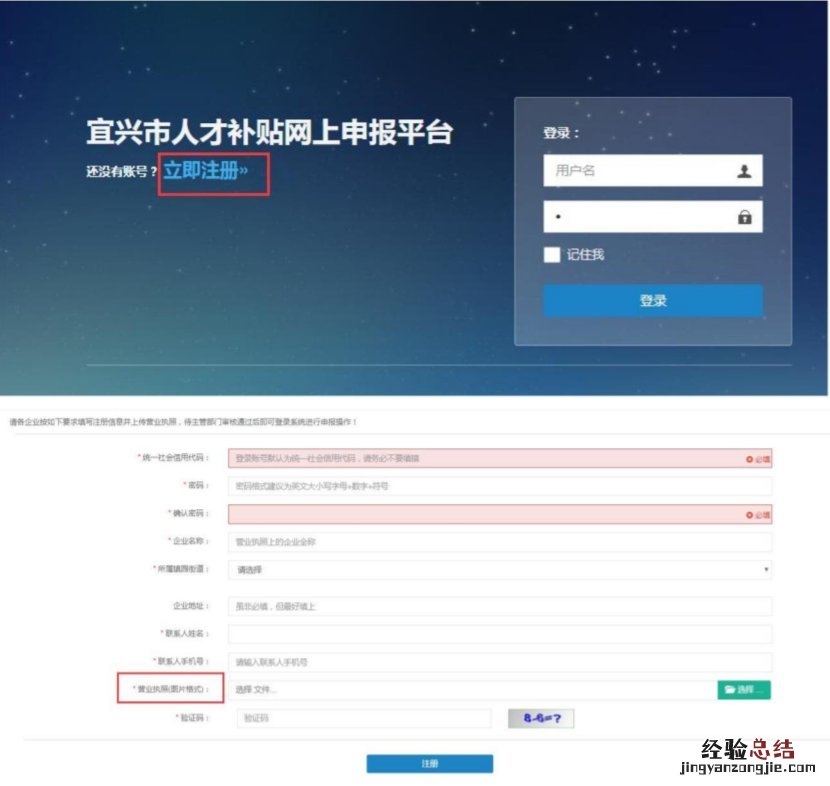This screenshot has width=830, height=786.
Task: Click the red required-field icon beside confirm password
Action: pos(749,515)
